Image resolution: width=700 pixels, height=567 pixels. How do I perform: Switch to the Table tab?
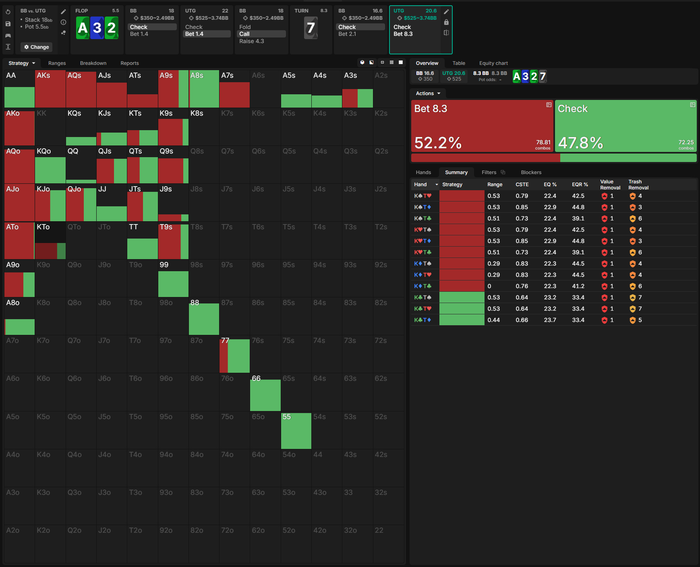[458, 63]
